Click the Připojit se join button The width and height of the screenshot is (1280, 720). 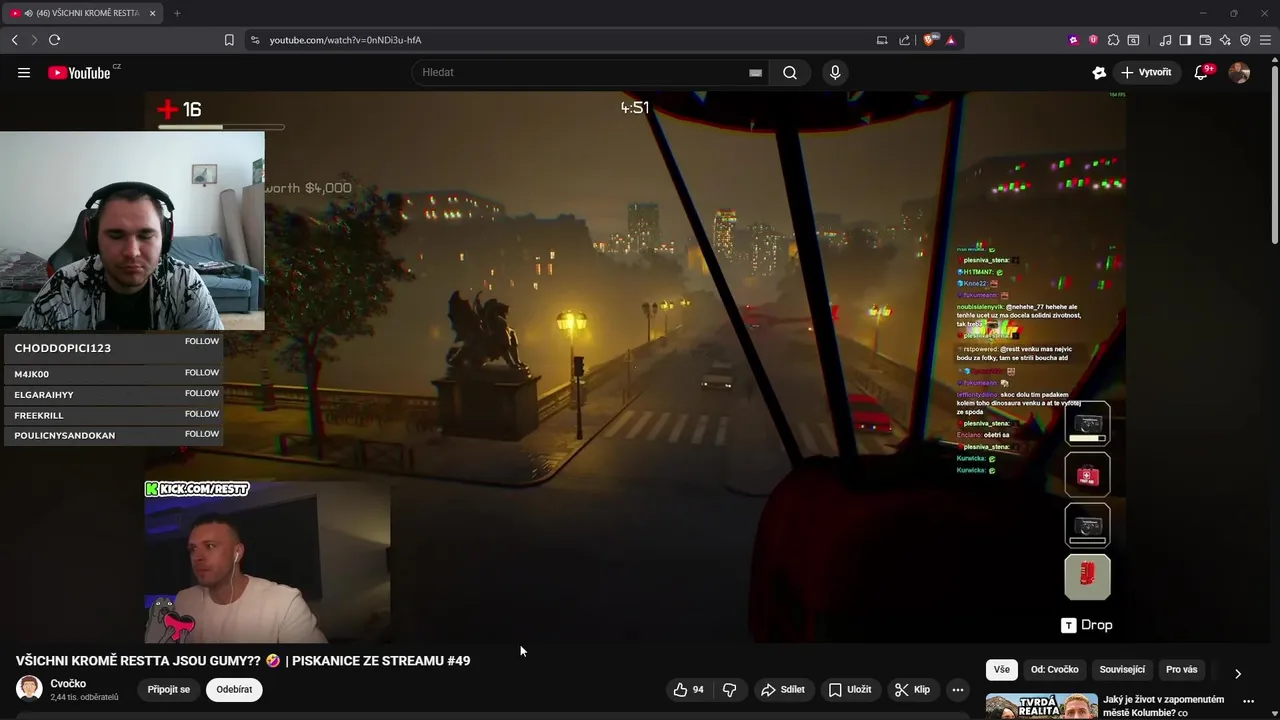point(169,689)
